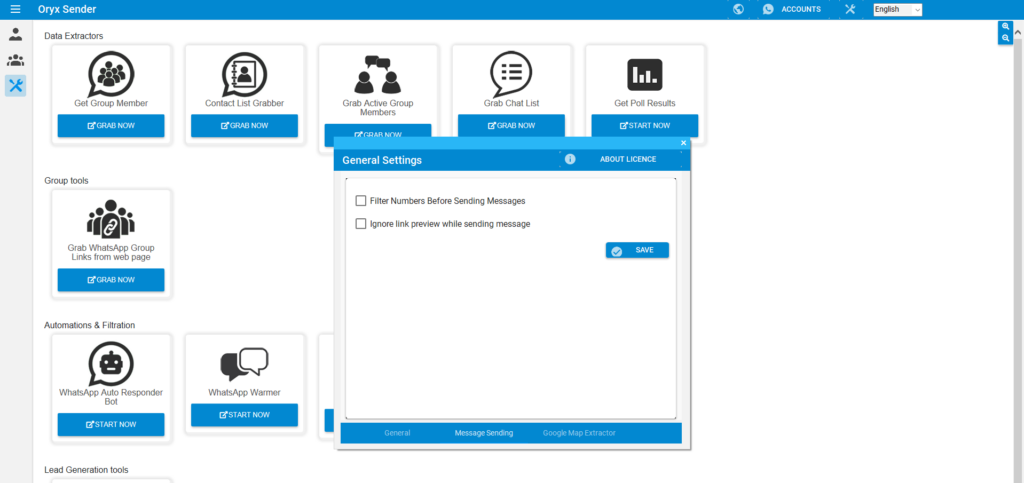Viewport: 1024px width, 483px height.
Task: Select the tools sidebar icon
Action: pyautogui.click(x=16, y=86)
